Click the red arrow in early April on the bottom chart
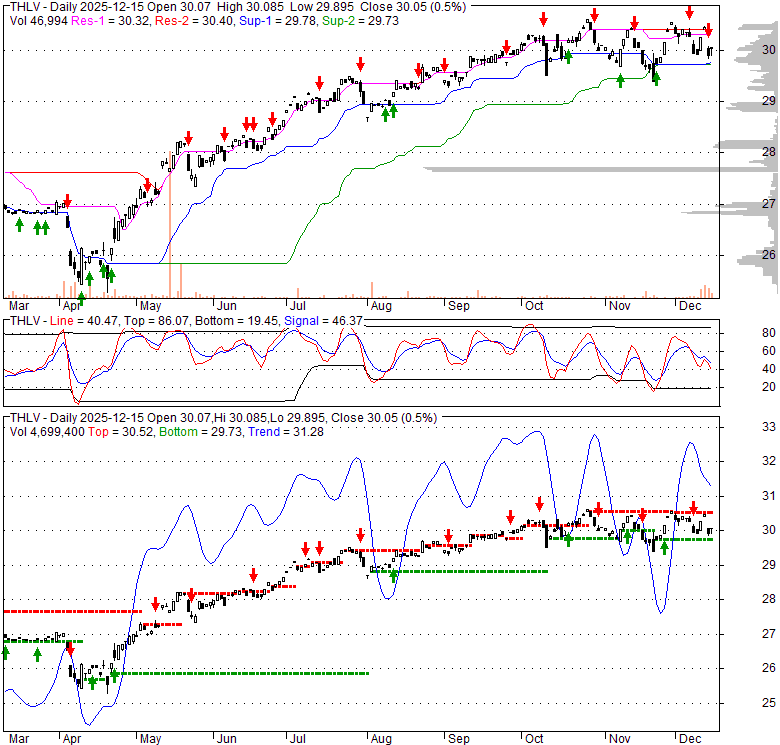Viewport: 780px width, 745px height. (x=70, y=648)
